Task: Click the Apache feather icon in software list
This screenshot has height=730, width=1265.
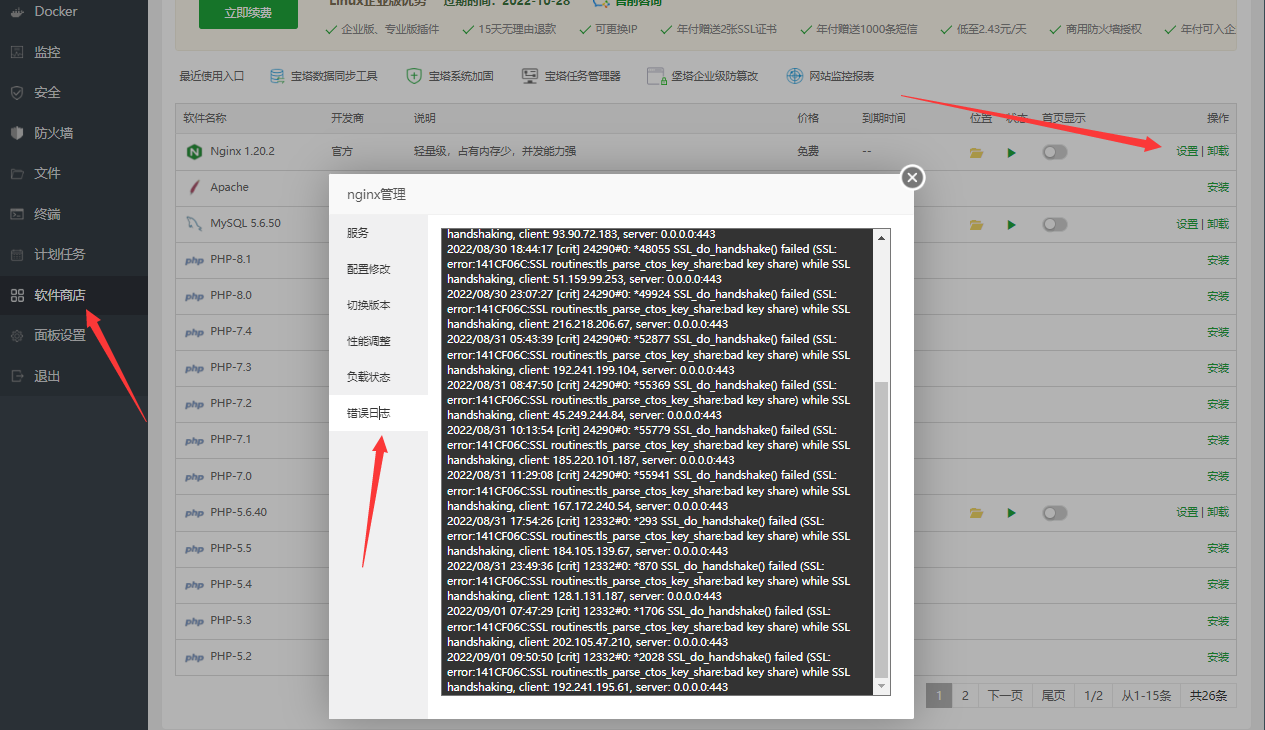Action: pyautogui.click(x=194, y=187)
